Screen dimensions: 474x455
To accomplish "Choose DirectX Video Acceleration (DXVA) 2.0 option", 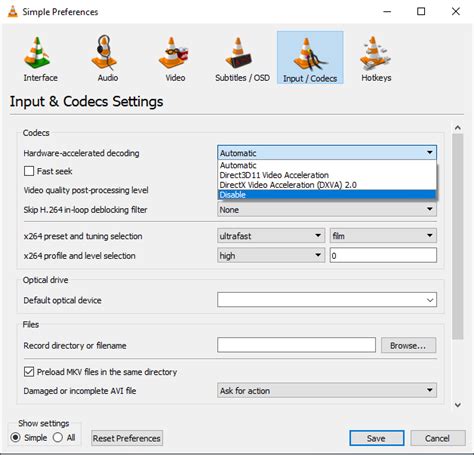I will 327,185.
